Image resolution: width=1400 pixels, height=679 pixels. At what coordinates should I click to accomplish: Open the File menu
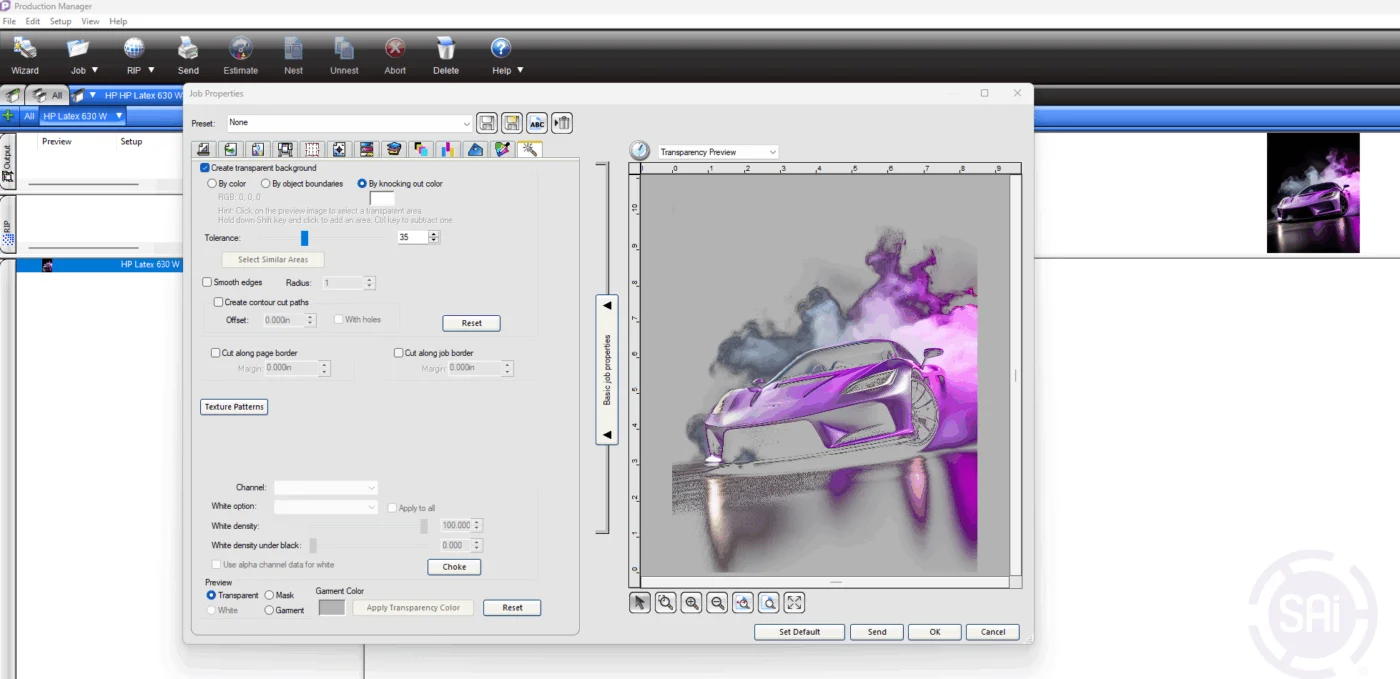coord(9,21)
